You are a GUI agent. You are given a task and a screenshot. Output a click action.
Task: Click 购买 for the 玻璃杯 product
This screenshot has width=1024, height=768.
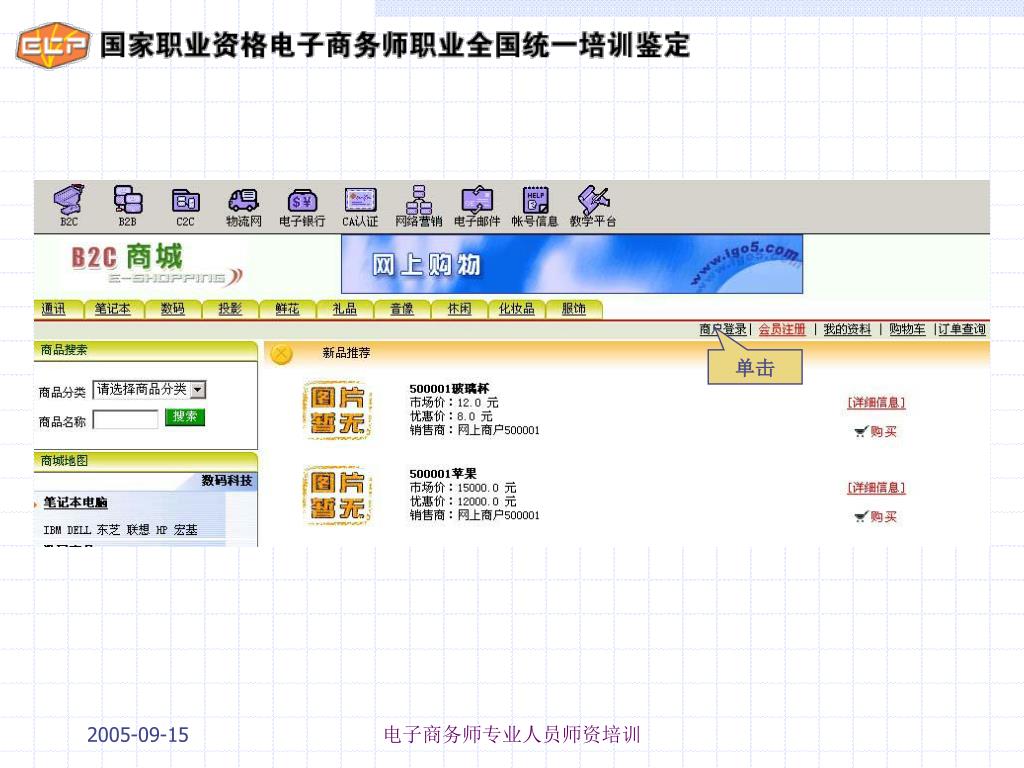coord(883,432)
